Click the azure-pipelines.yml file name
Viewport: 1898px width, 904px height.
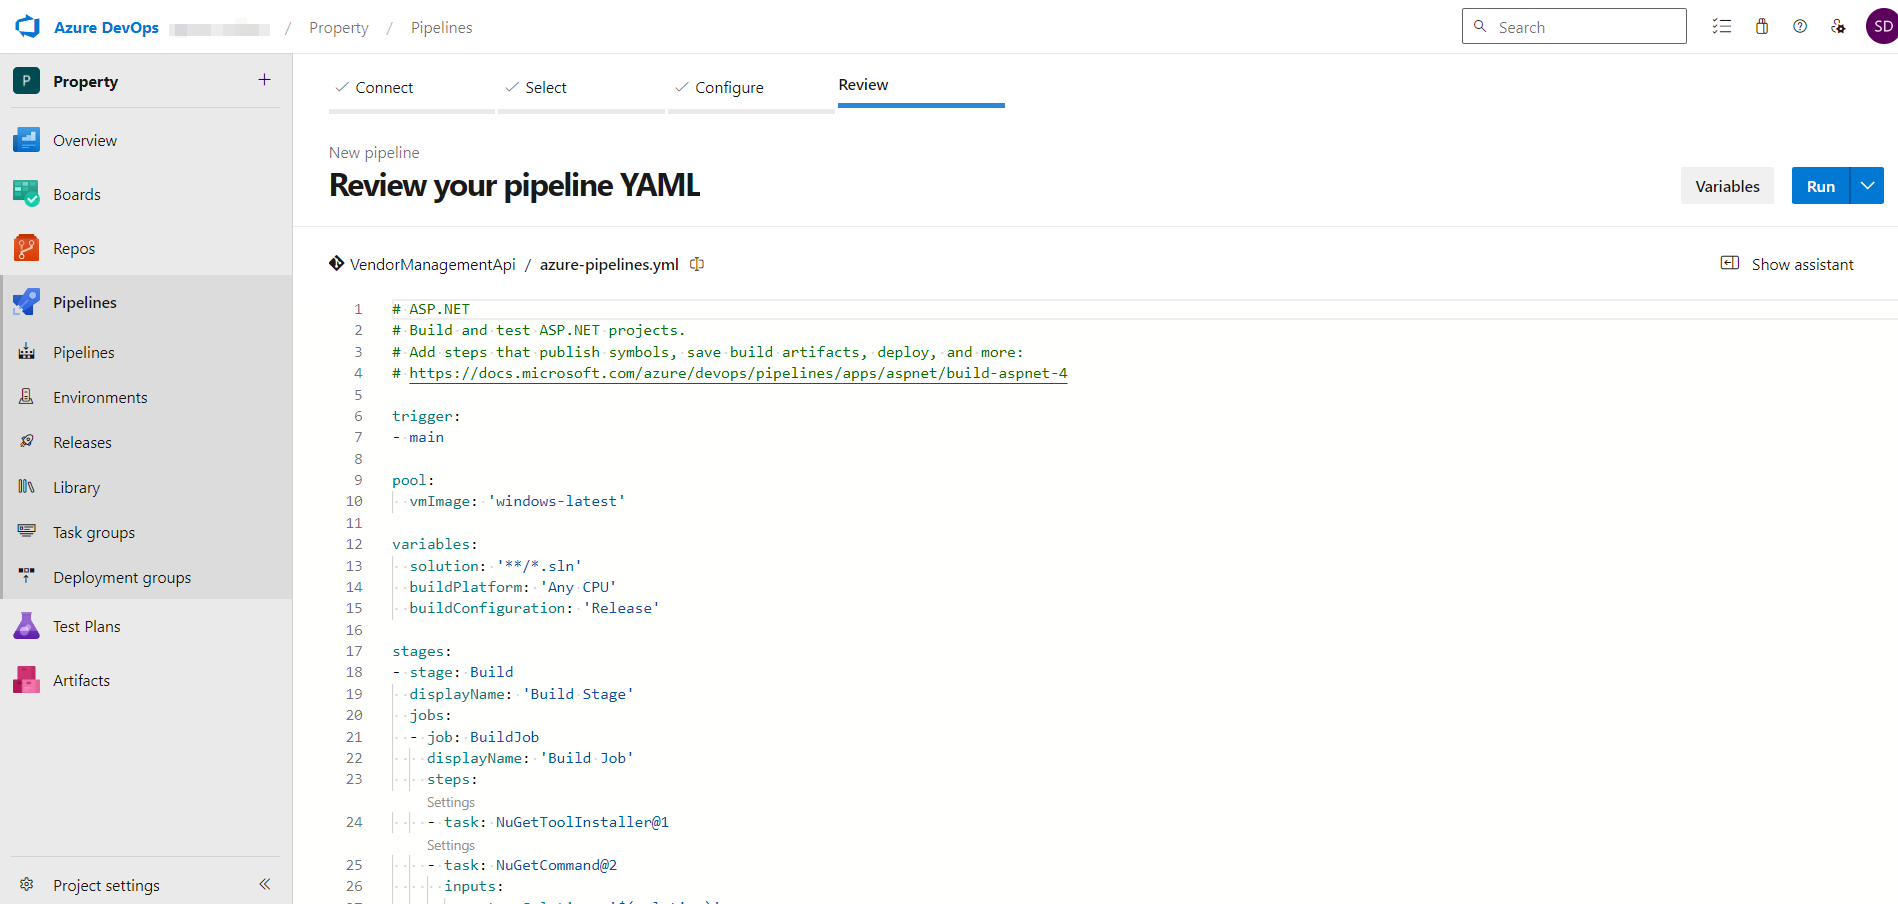point(609,264)
